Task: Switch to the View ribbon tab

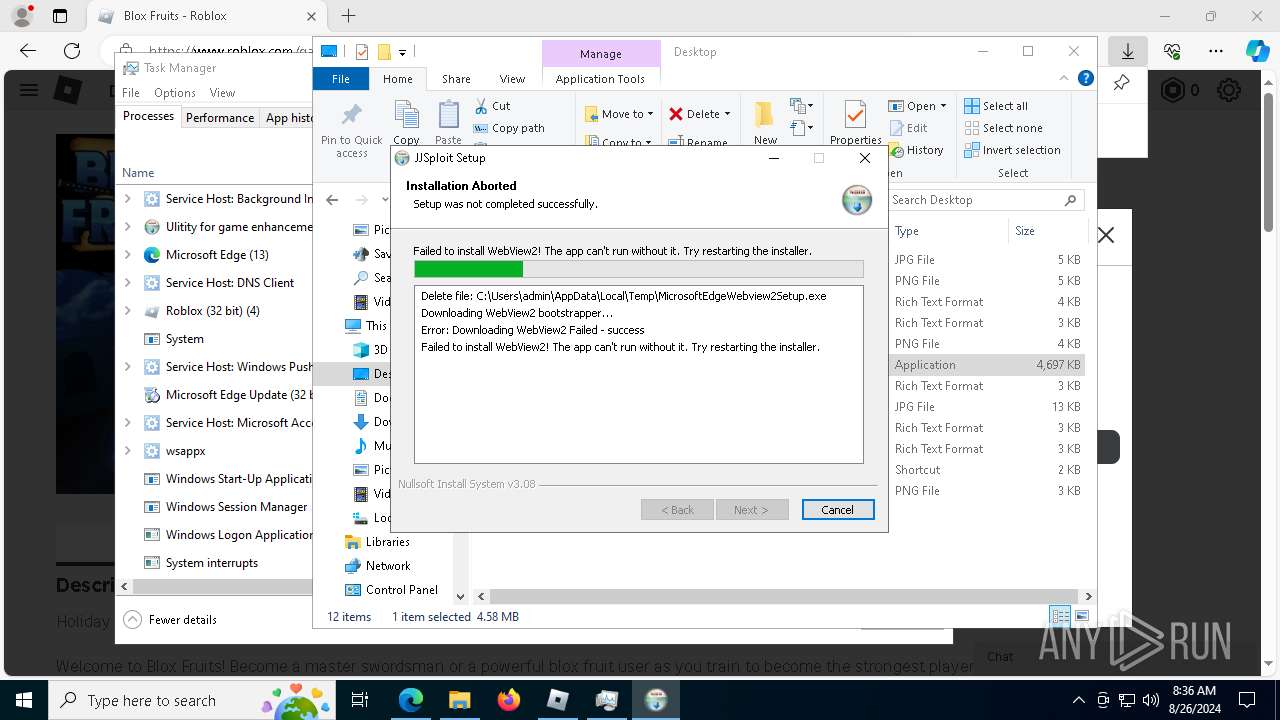Action: coord(512,79)
